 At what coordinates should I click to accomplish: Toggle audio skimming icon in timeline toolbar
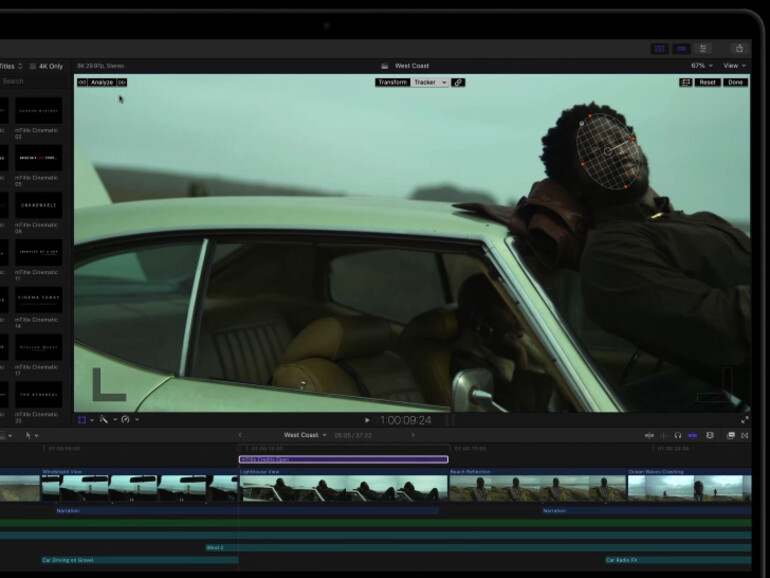pyautogui.click(x=664, y=436)
